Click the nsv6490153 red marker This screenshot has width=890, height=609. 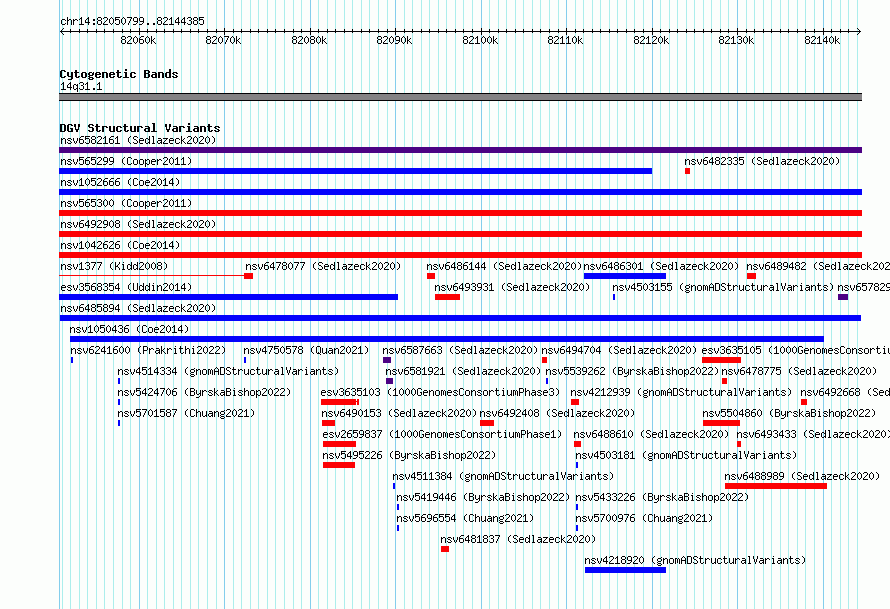coord(328,423)
